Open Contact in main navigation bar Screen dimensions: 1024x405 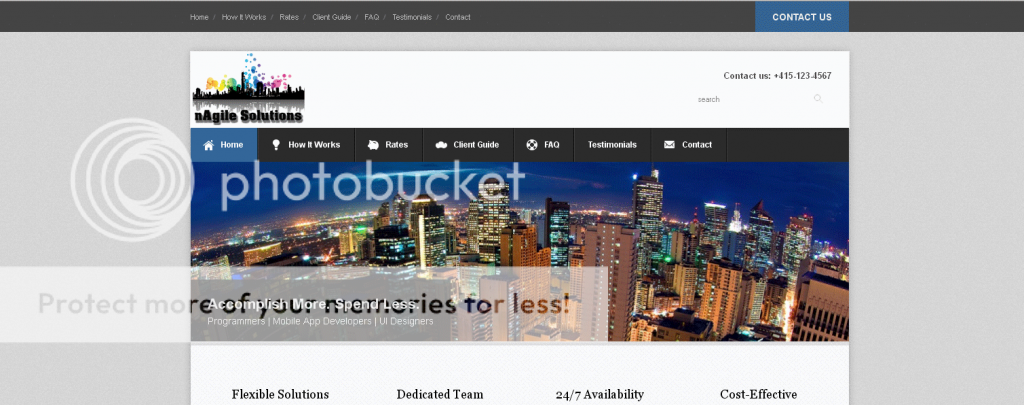(689, 145)
